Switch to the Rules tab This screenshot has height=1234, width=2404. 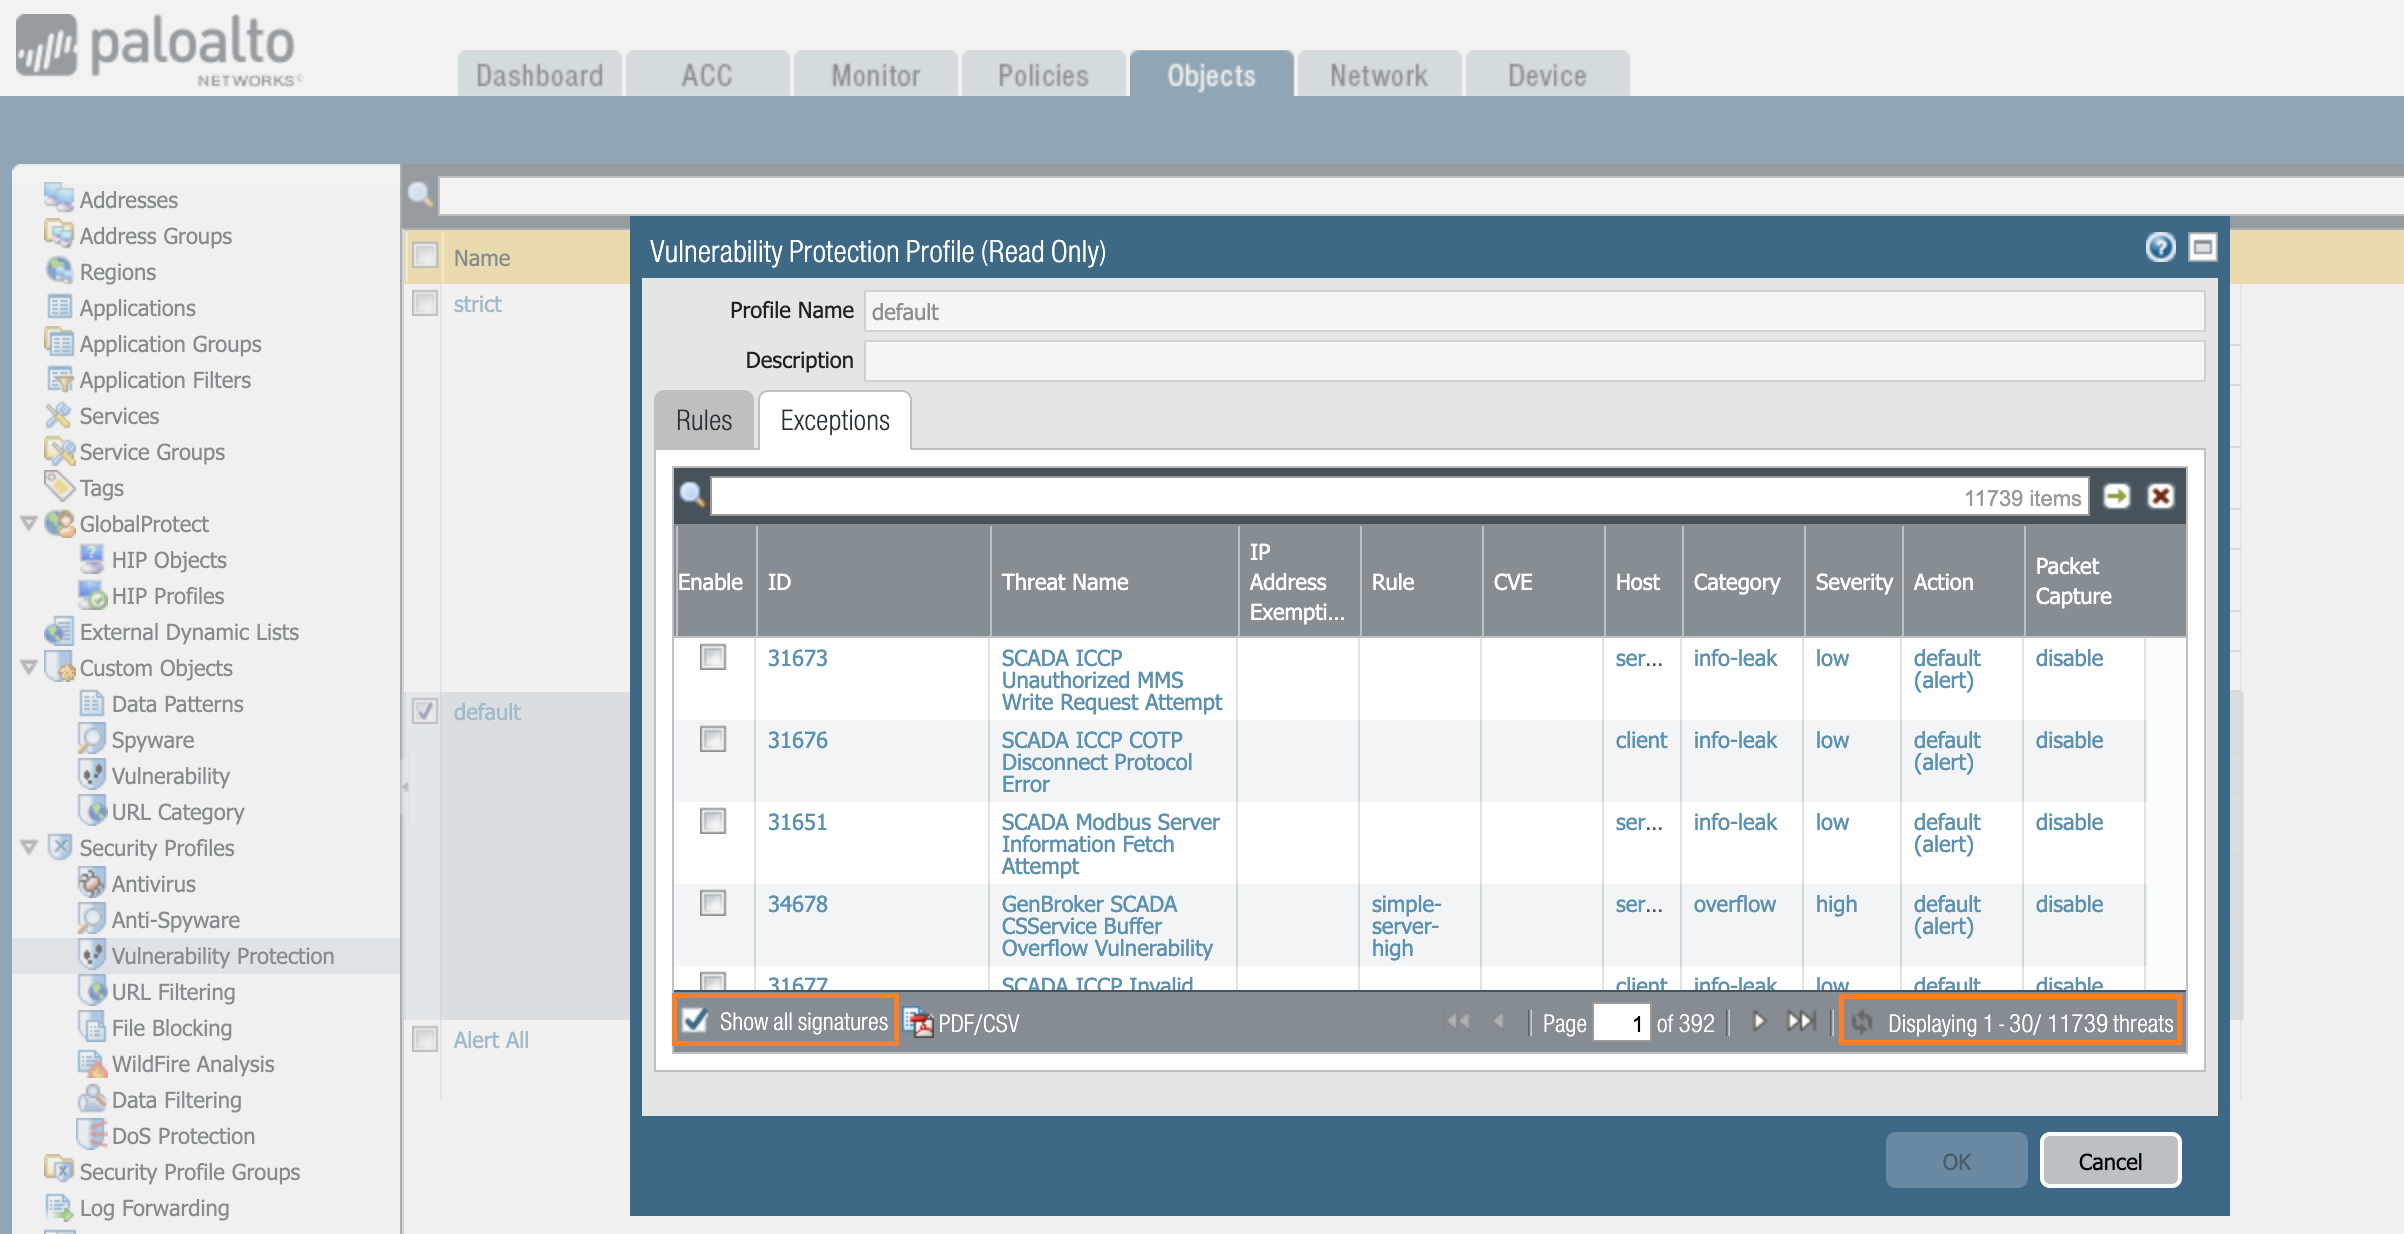coord(703,420)
